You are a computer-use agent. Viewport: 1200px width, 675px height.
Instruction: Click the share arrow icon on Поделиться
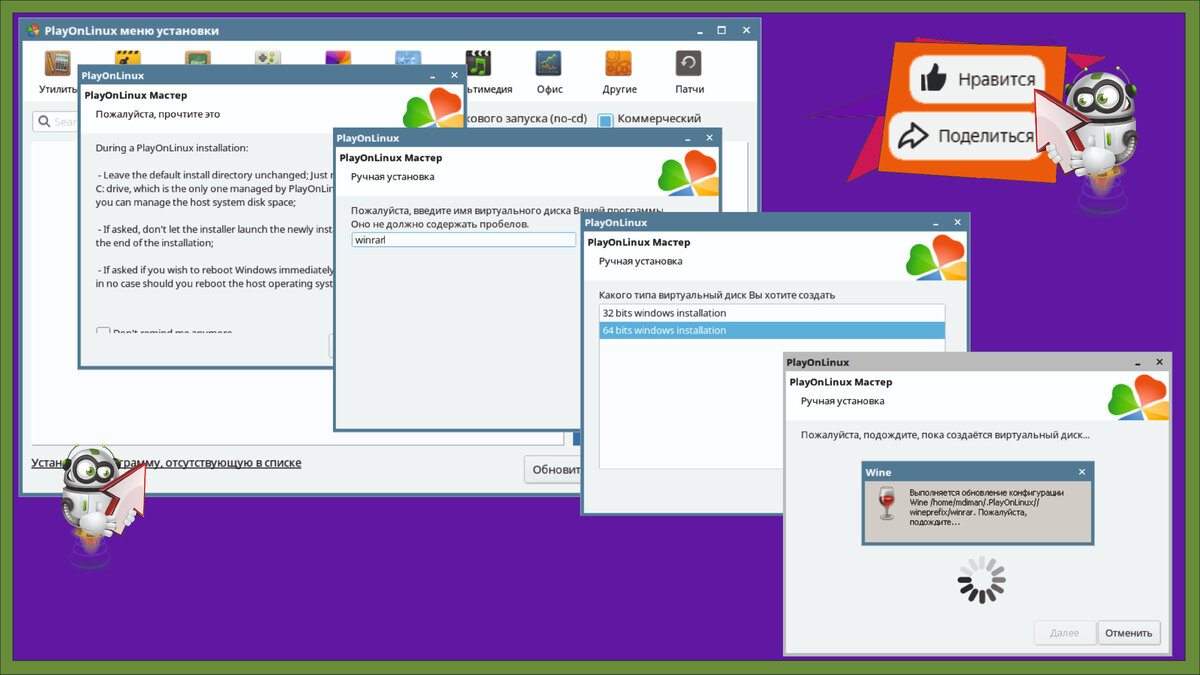tap(911, 135)
